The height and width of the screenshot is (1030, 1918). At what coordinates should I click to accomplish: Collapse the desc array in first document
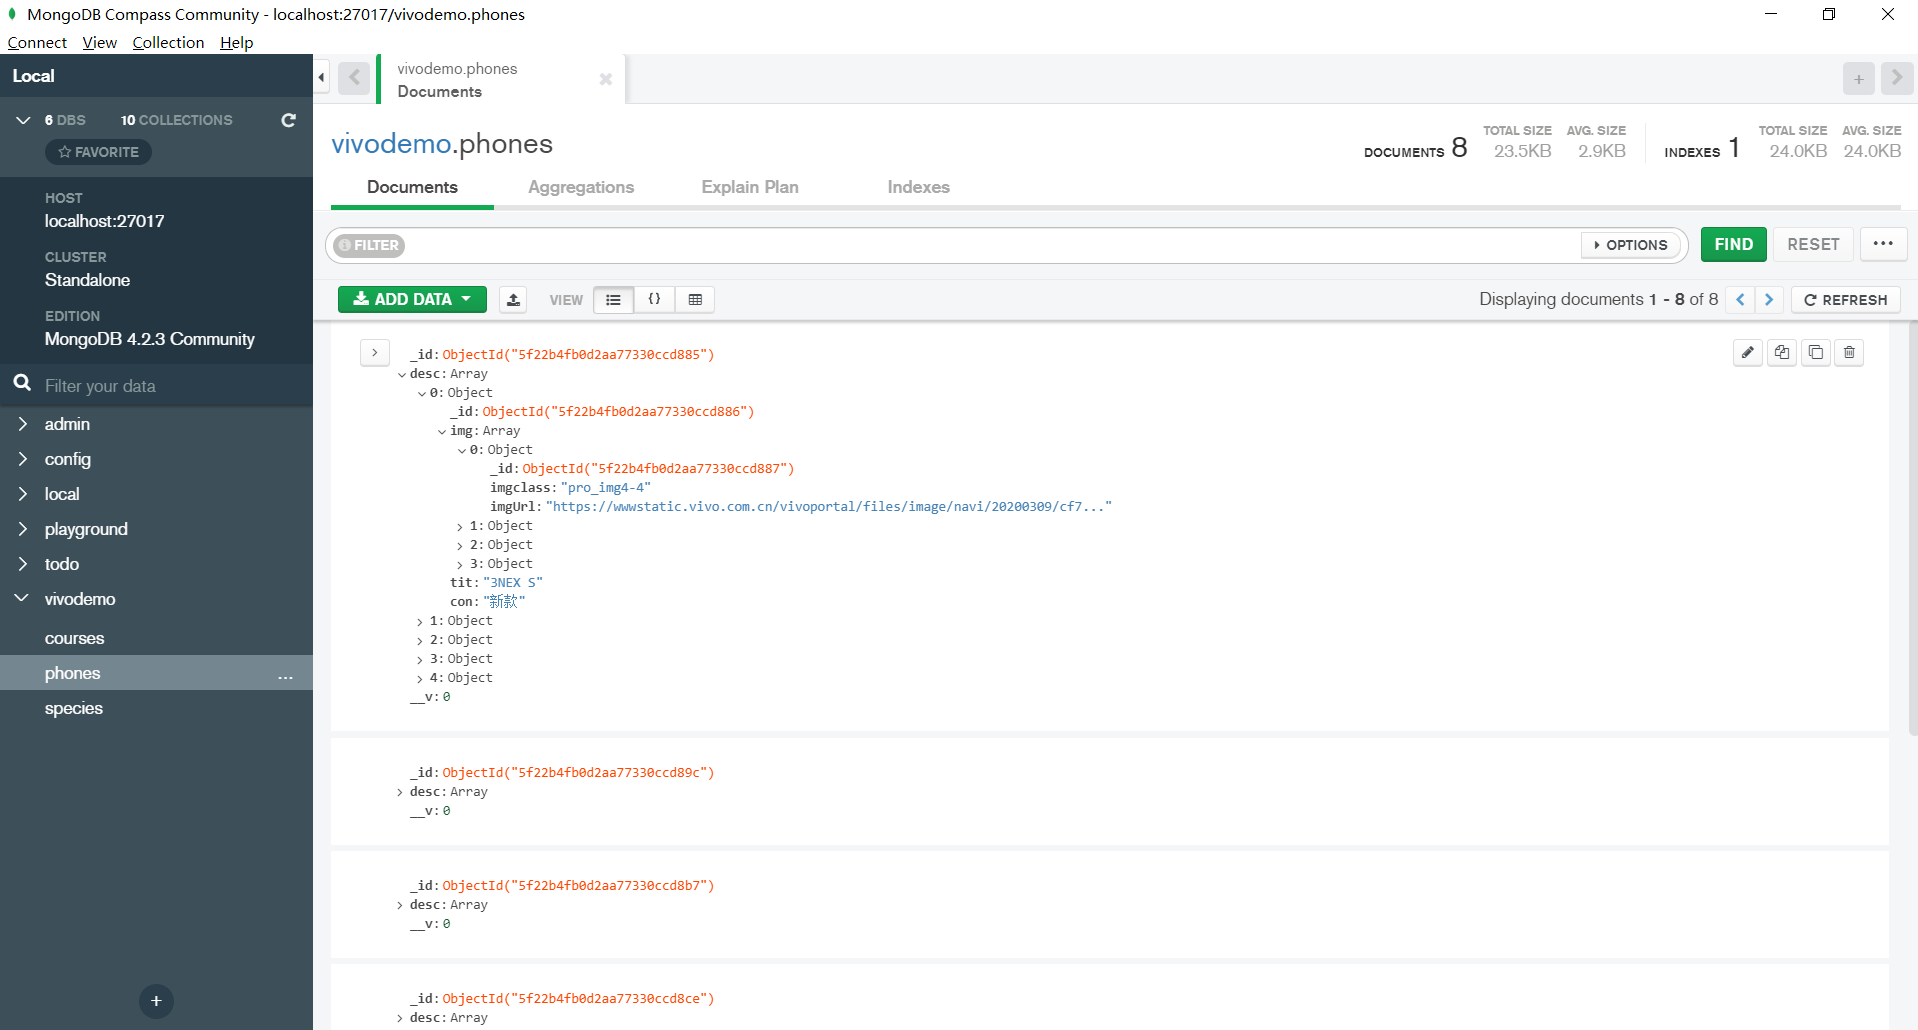click(401, 375)
